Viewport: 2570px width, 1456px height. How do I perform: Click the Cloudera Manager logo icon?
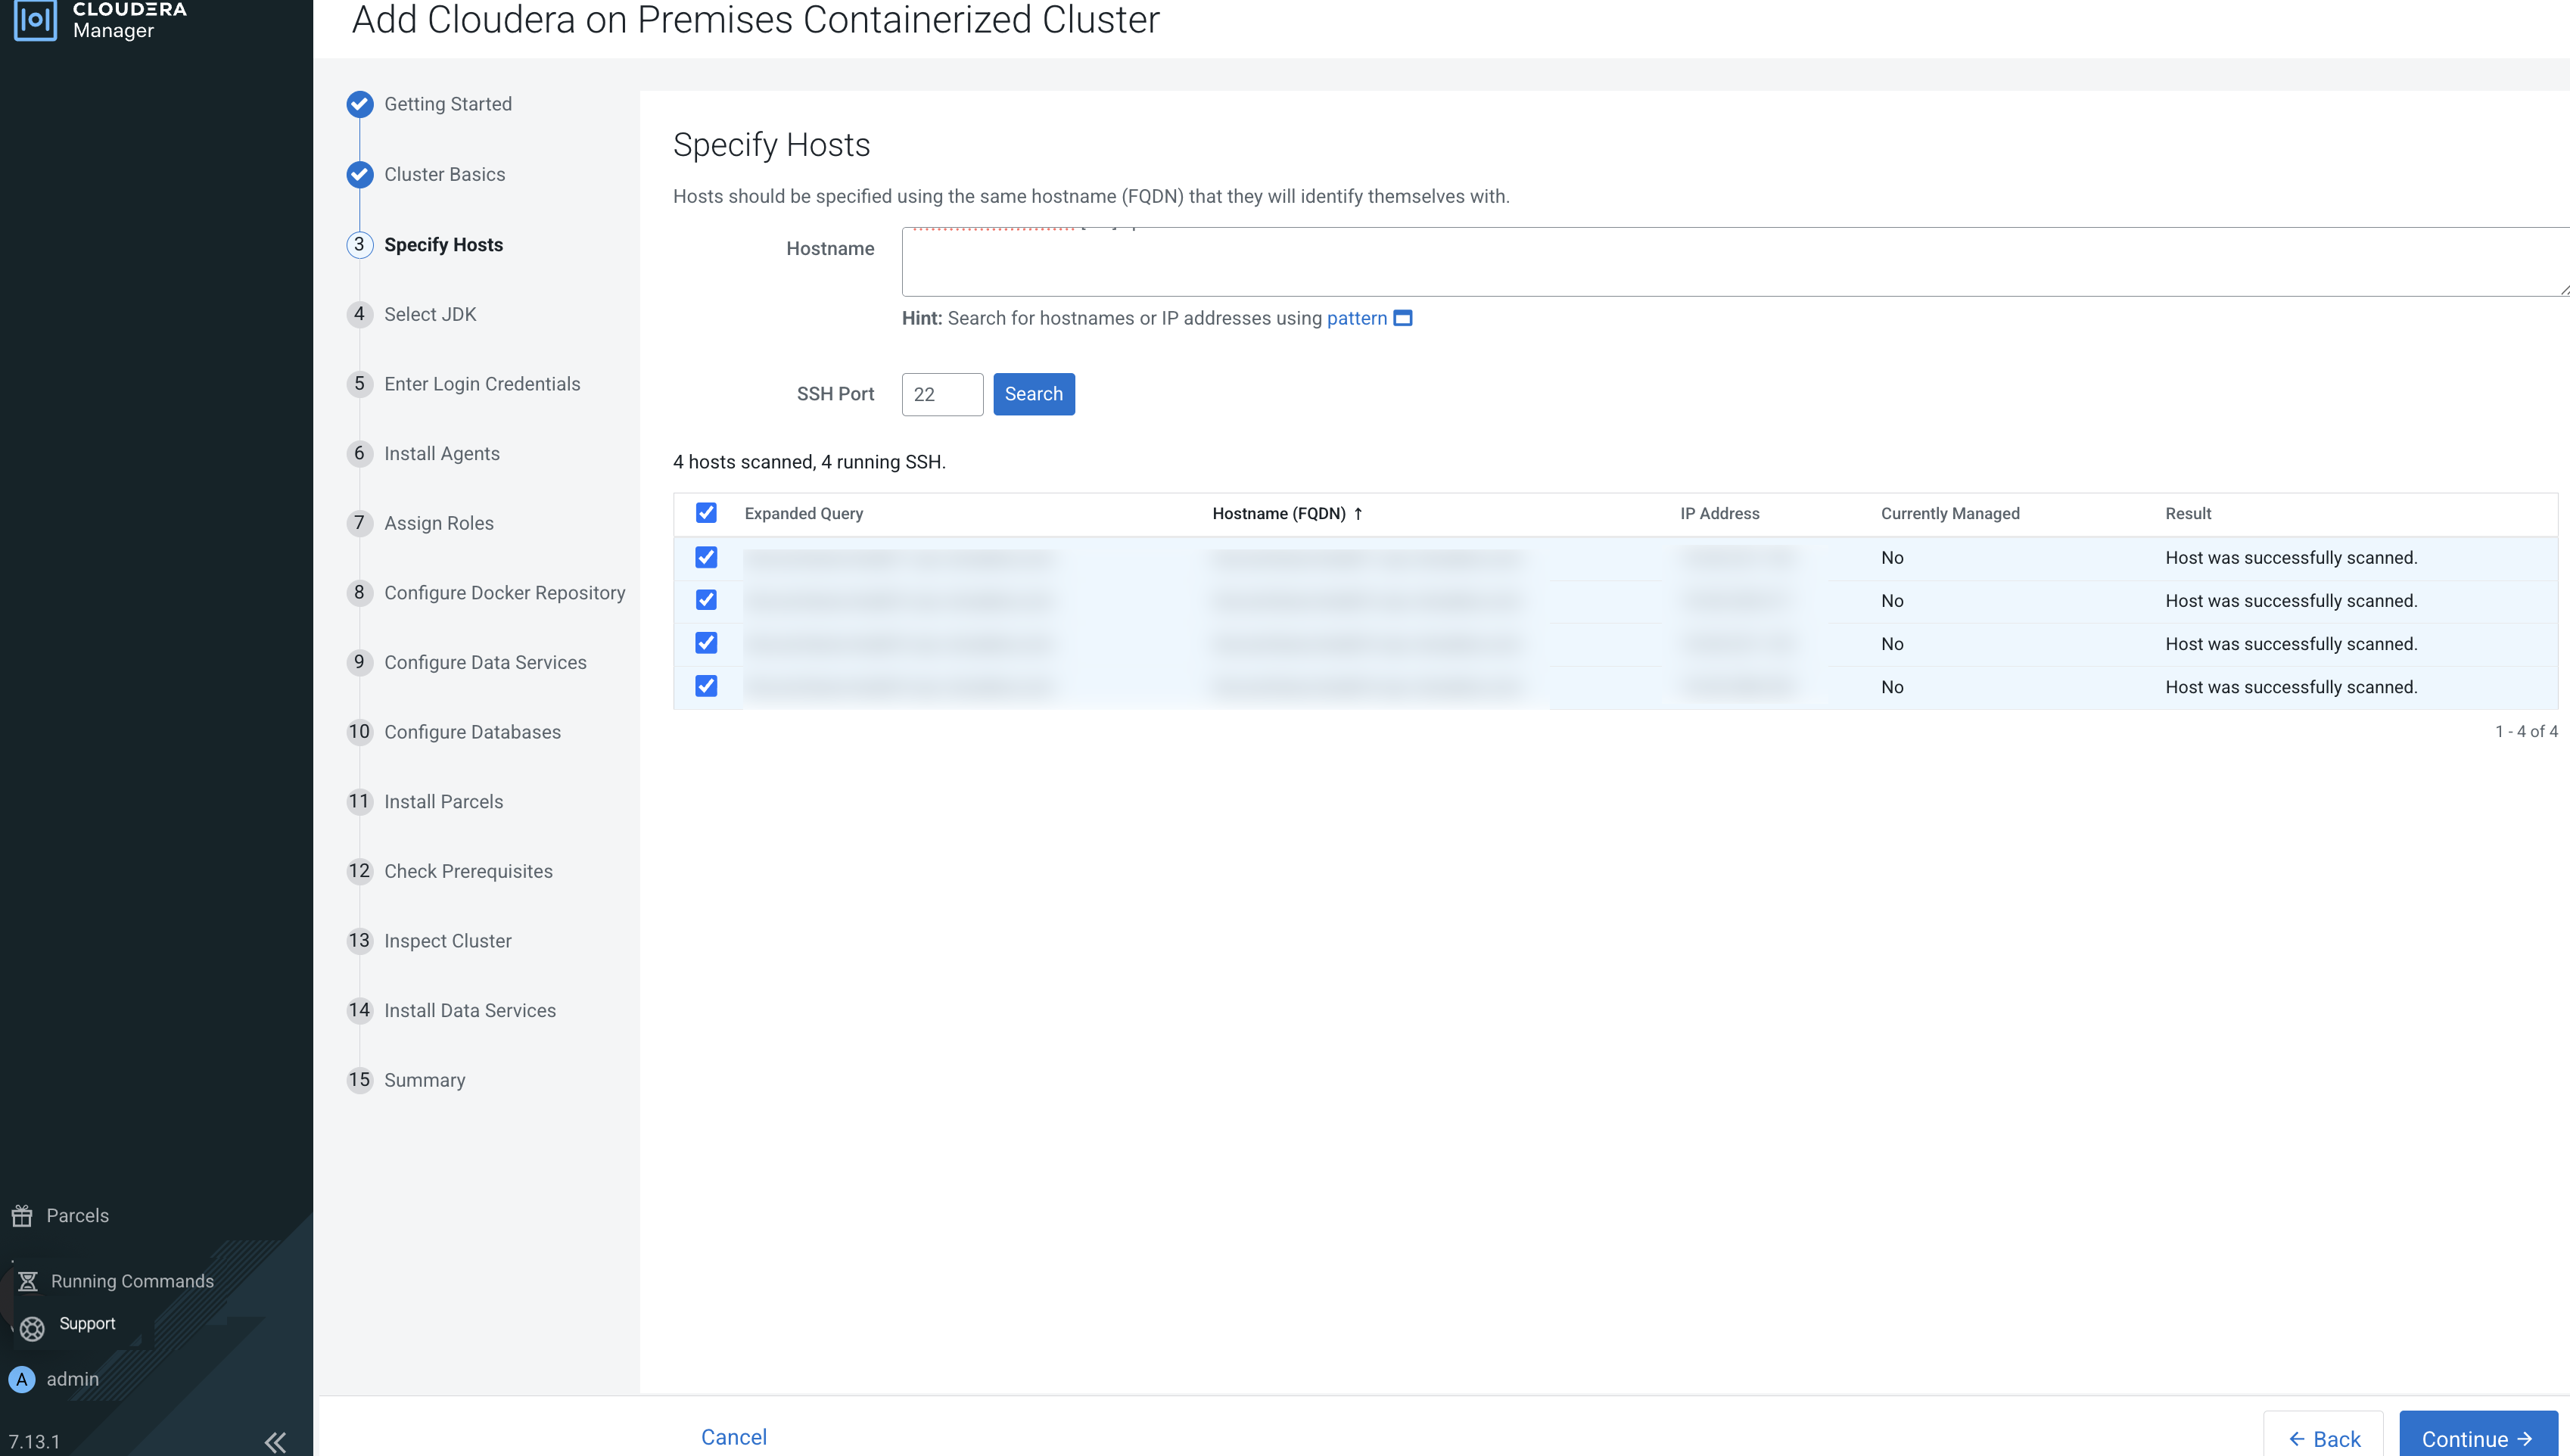tap(35, 19)
